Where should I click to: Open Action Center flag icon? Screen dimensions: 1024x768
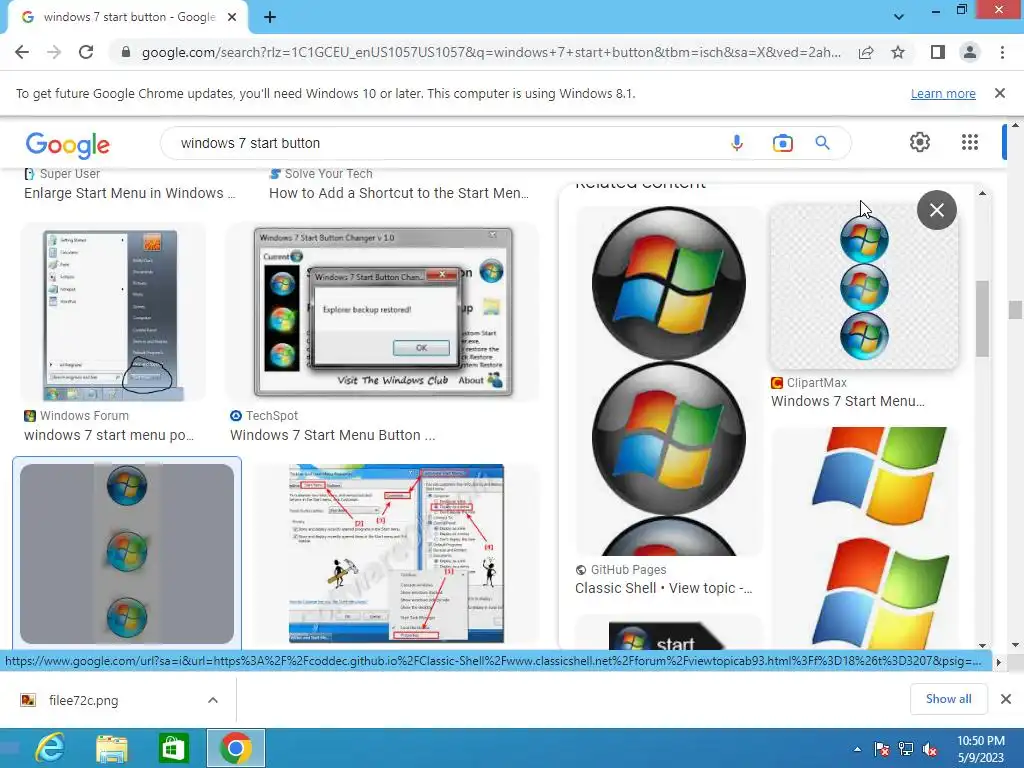[x=881, y=749]
